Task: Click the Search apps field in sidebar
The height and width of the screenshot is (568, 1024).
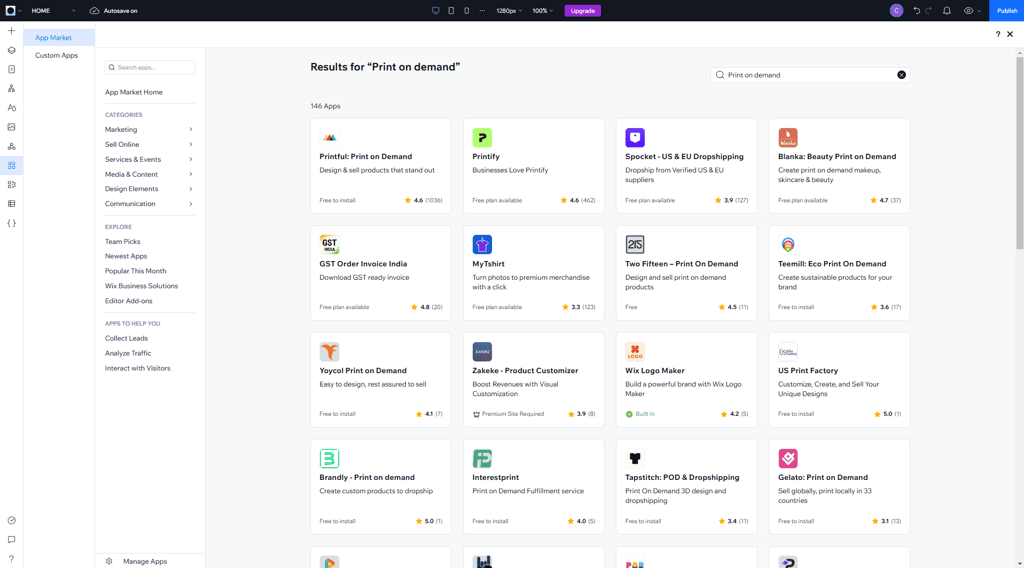Action: click(150, 67)
